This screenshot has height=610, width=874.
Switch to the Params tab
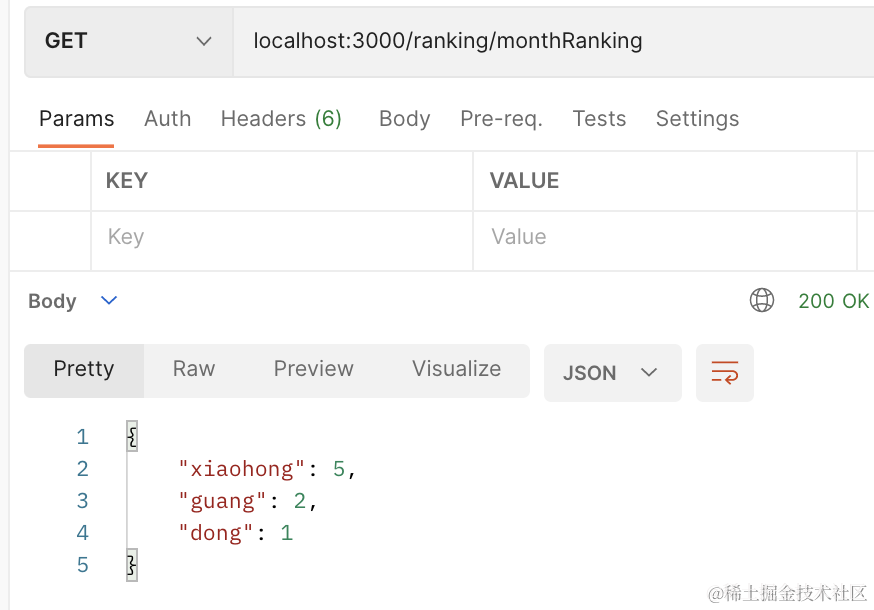click(x=77, y=119)
